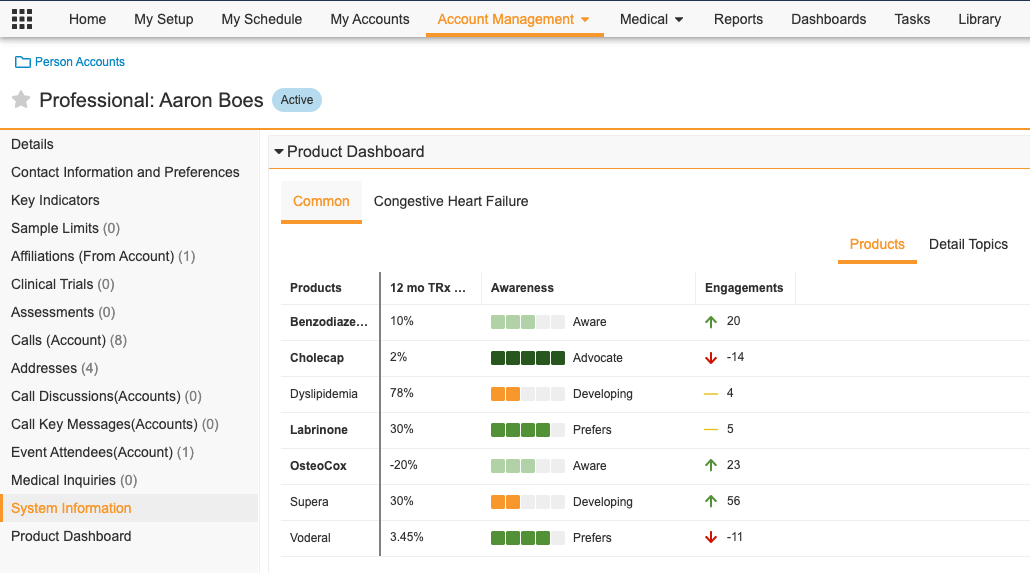The height and width of the screenshot is (573, 1030).
Task: Open the Dashboards menu item
Action: tap(828, 19)
